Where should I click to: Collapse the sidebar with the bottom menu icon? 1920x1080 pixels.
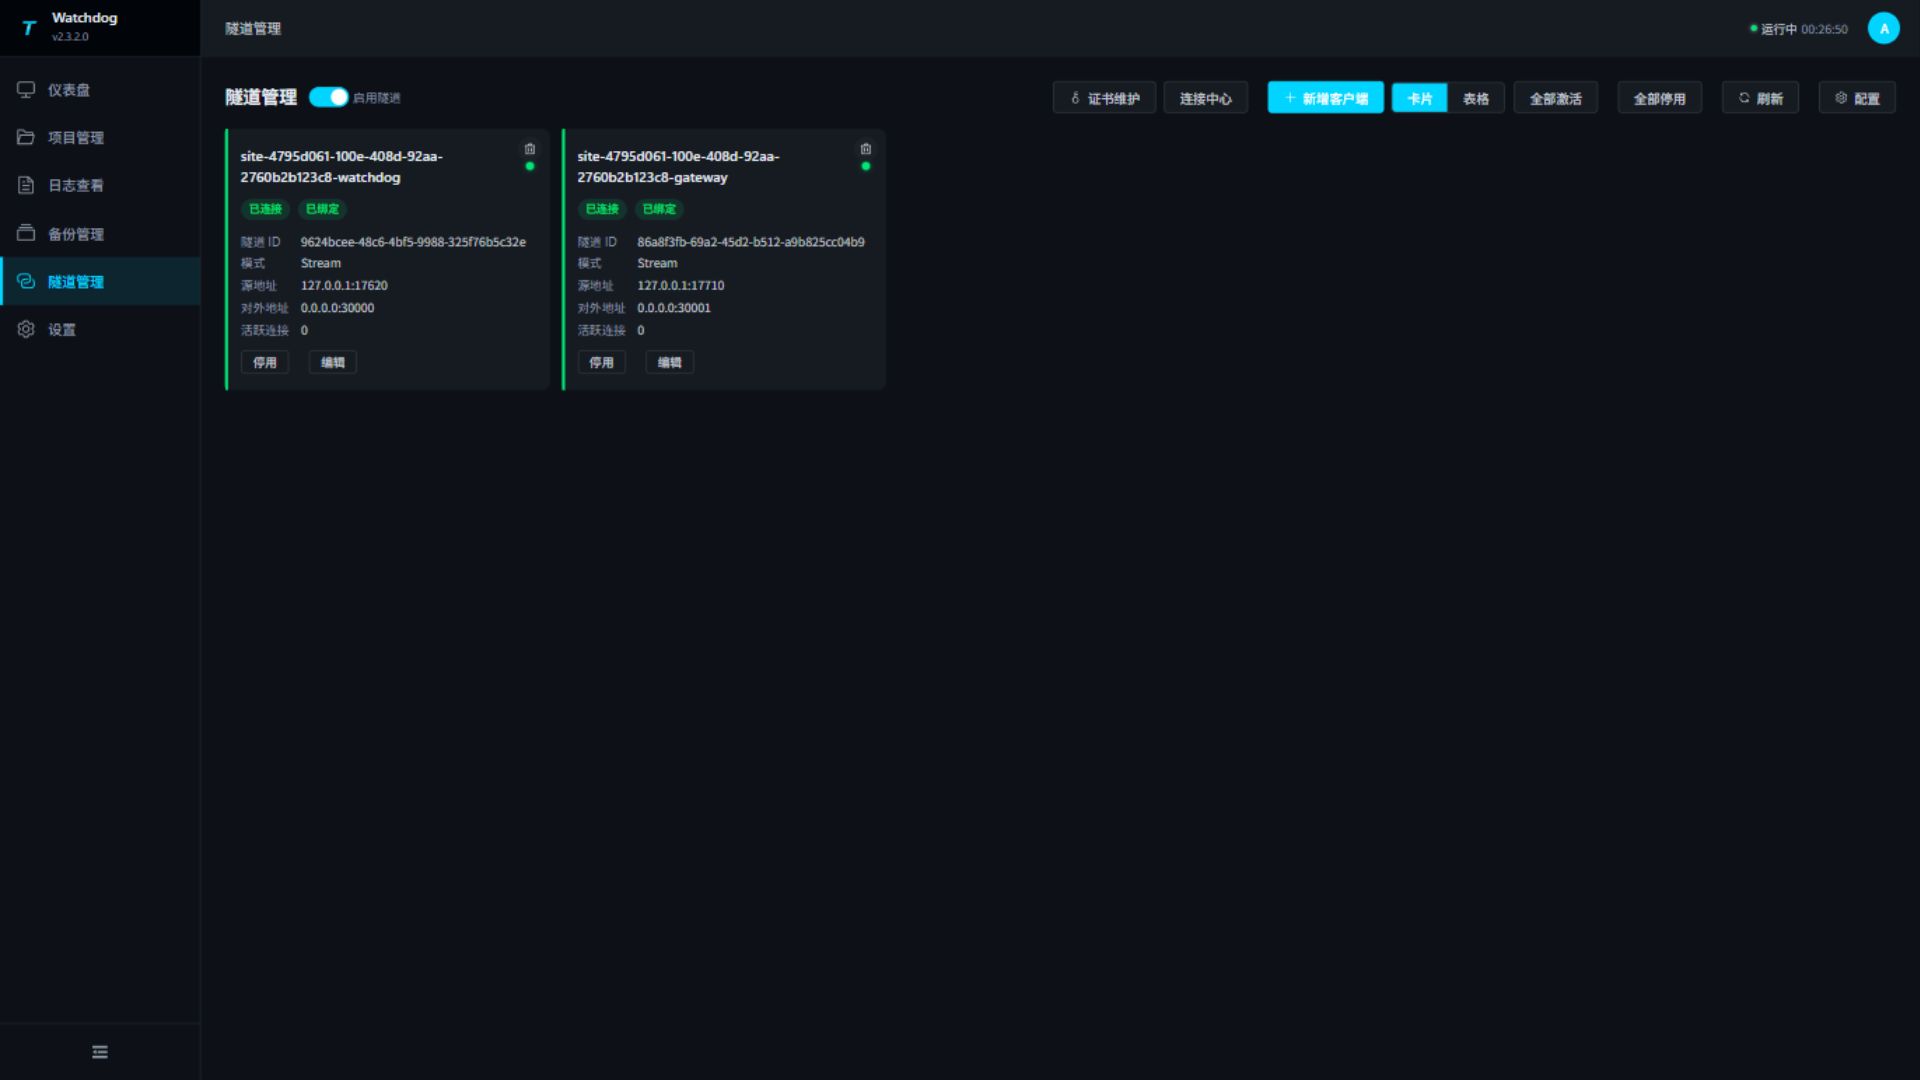[100, 1052]
